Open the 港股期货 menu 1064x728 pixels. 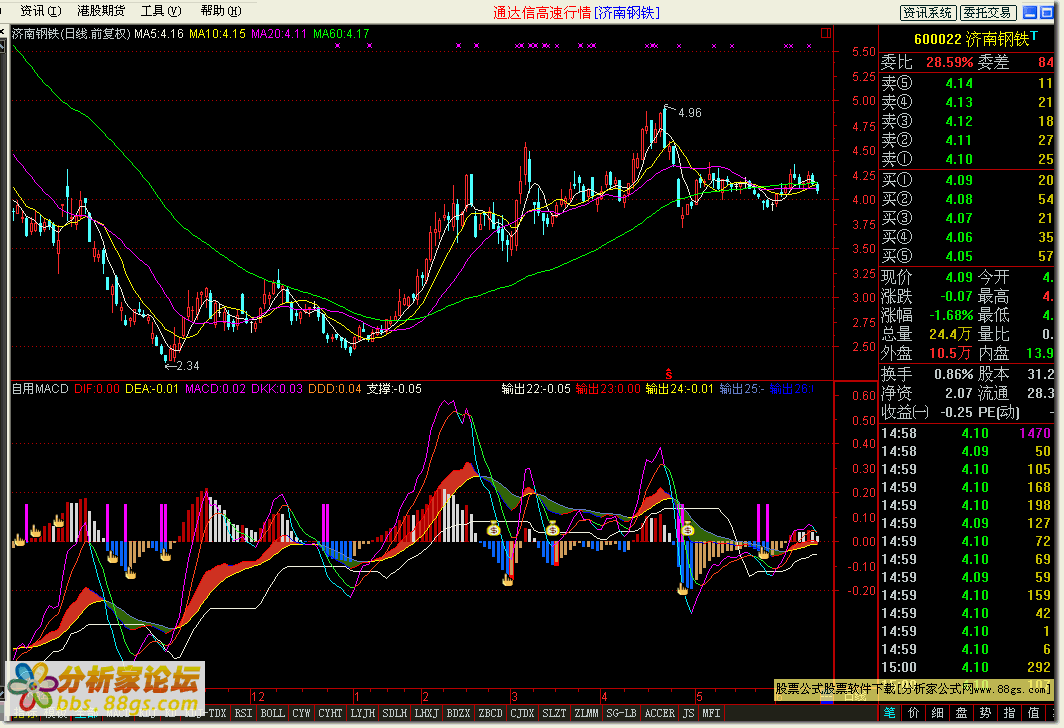pos(101,11)
